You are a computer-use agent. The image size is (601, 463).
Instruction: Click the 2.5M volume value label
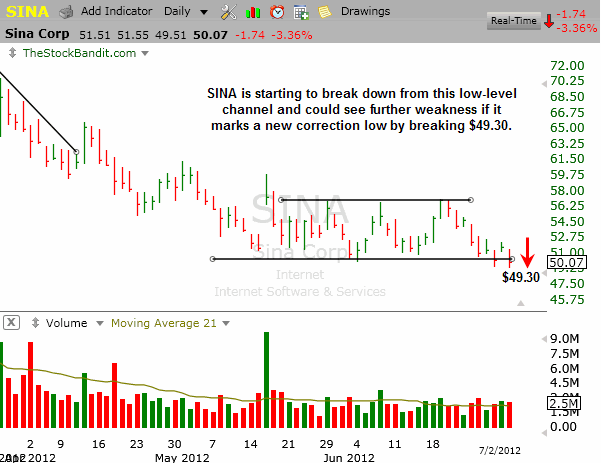[564, 404]
